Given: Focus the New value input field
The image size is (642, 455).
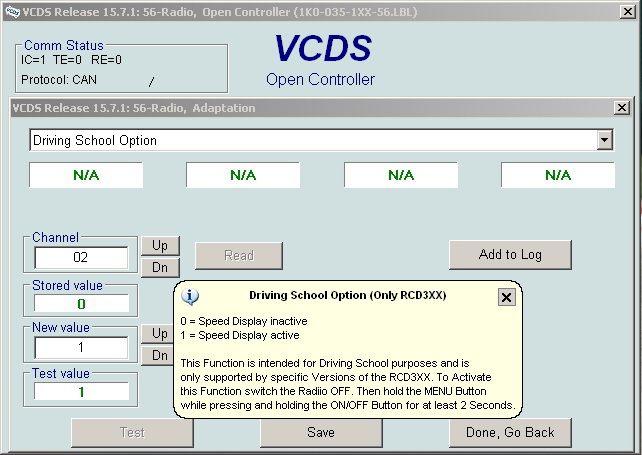Looking at the screenshot, I should point(81,347).
